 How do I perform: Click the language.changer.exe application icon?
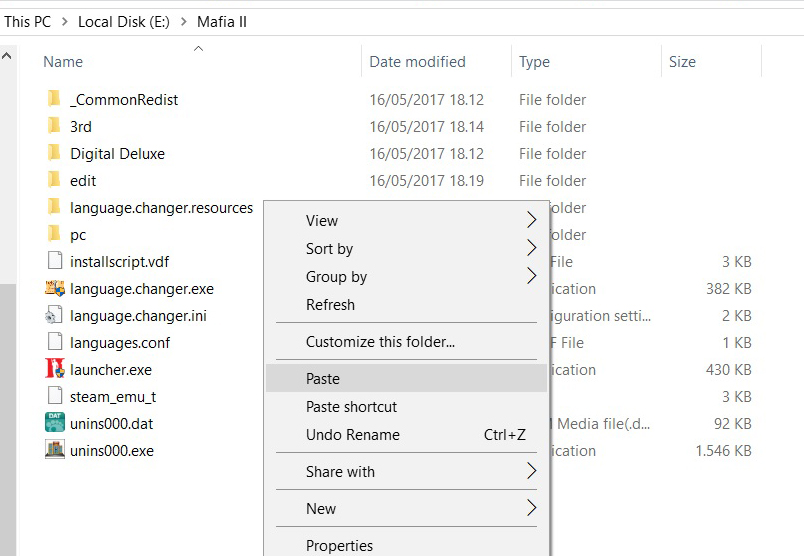click(x=54, y=289)
